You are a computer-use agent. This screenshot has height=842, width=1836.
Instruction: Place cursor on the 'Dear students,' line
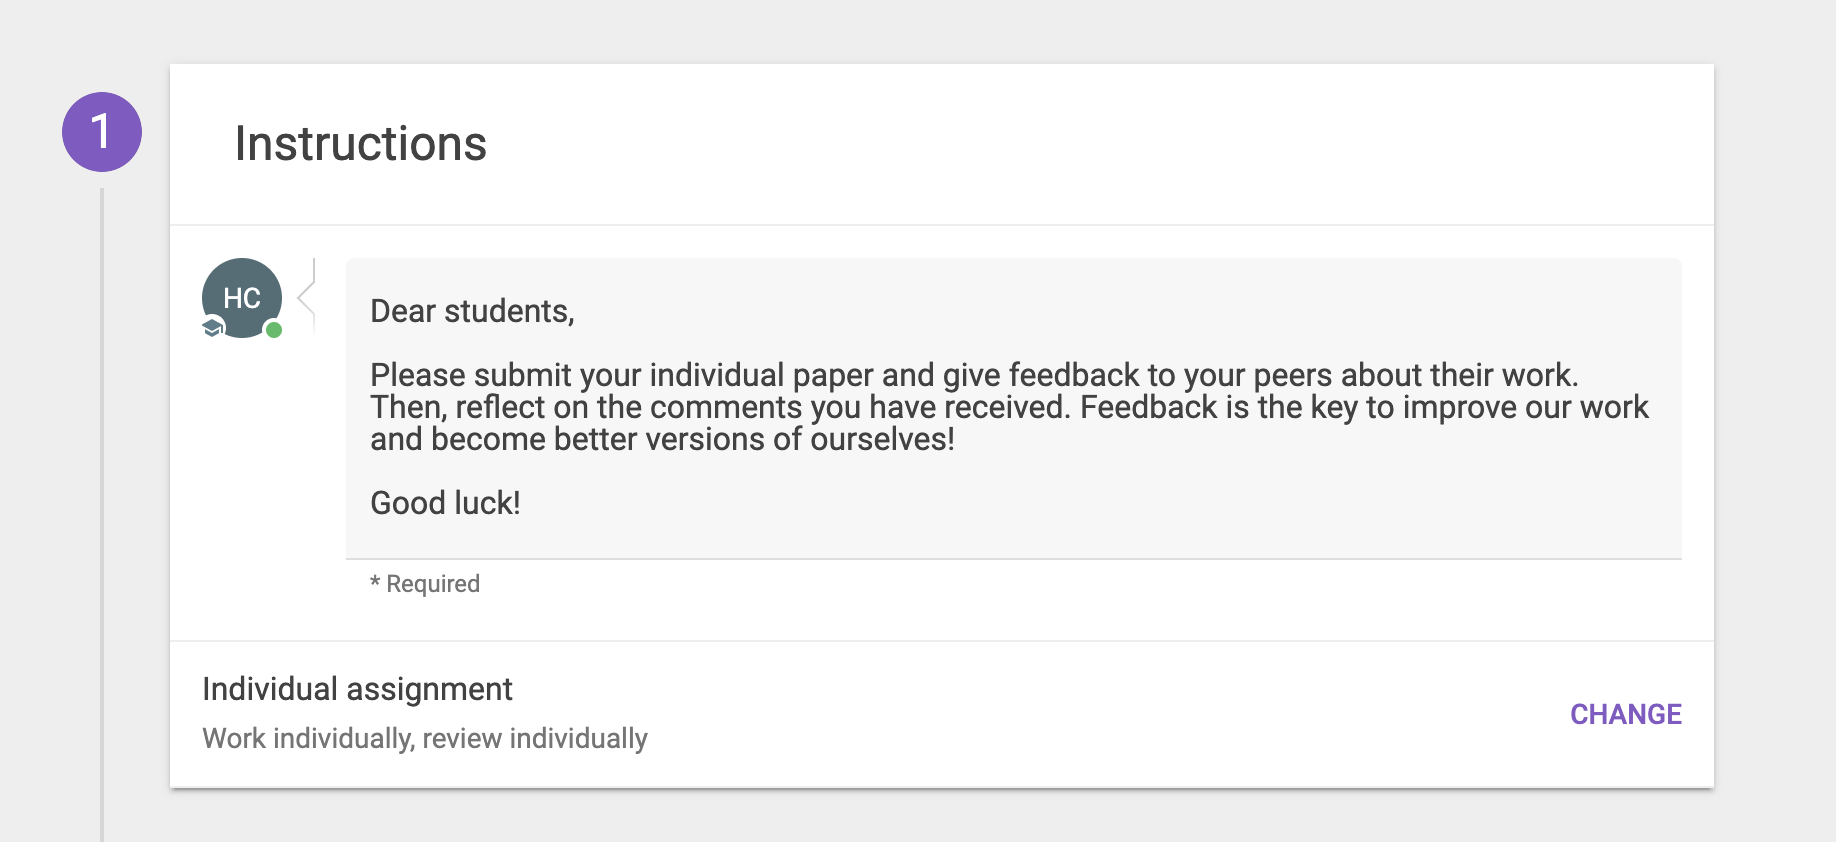click(x=472, y=311)
